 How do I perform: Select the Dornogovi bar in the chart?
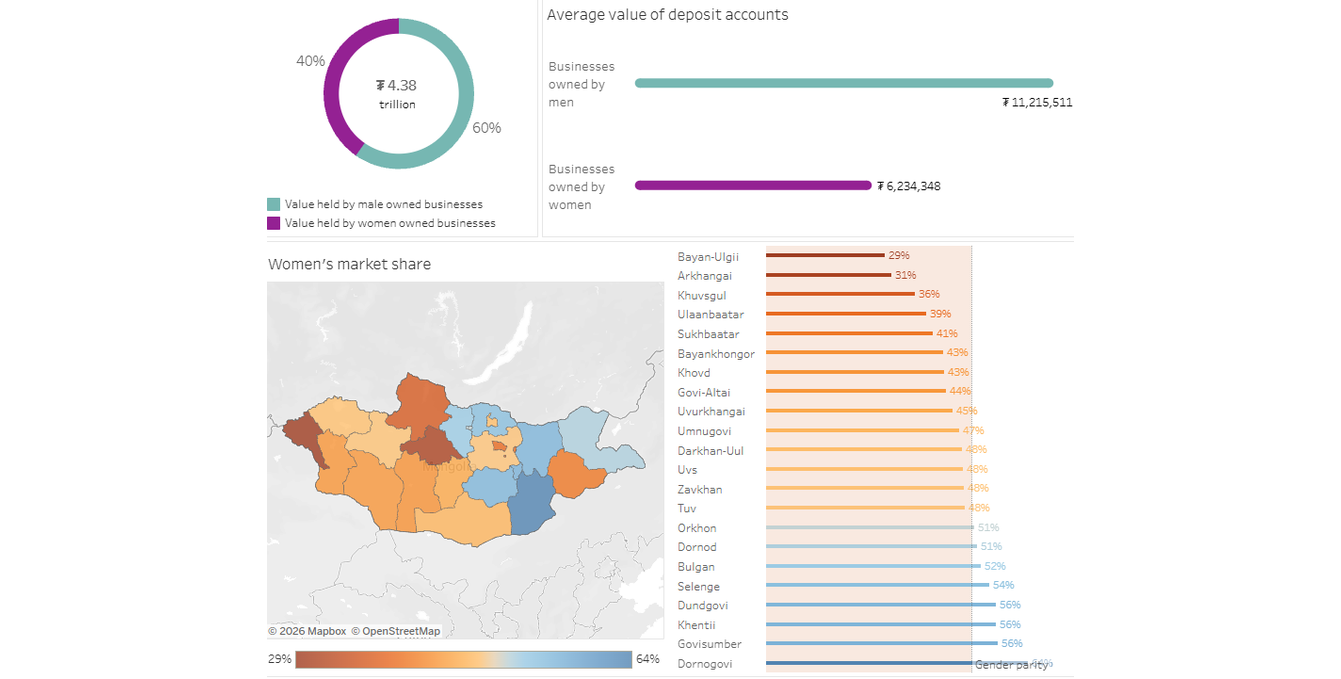897,663
